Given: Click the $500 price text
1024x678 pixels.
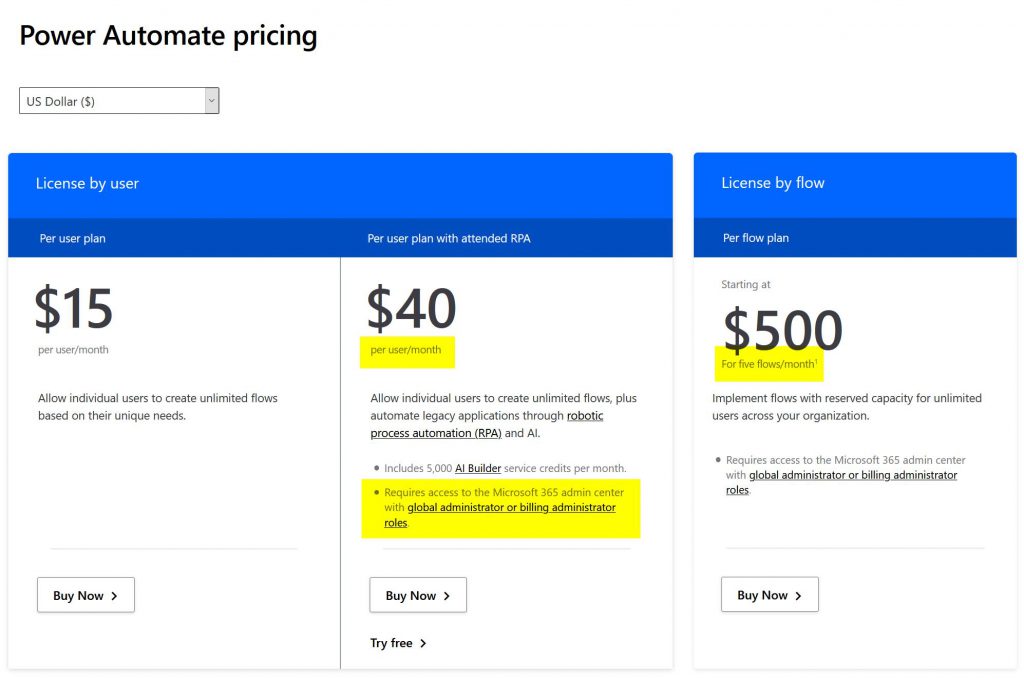Looking at the screenshot, I should pyautogui.click(x=783, y=330).
